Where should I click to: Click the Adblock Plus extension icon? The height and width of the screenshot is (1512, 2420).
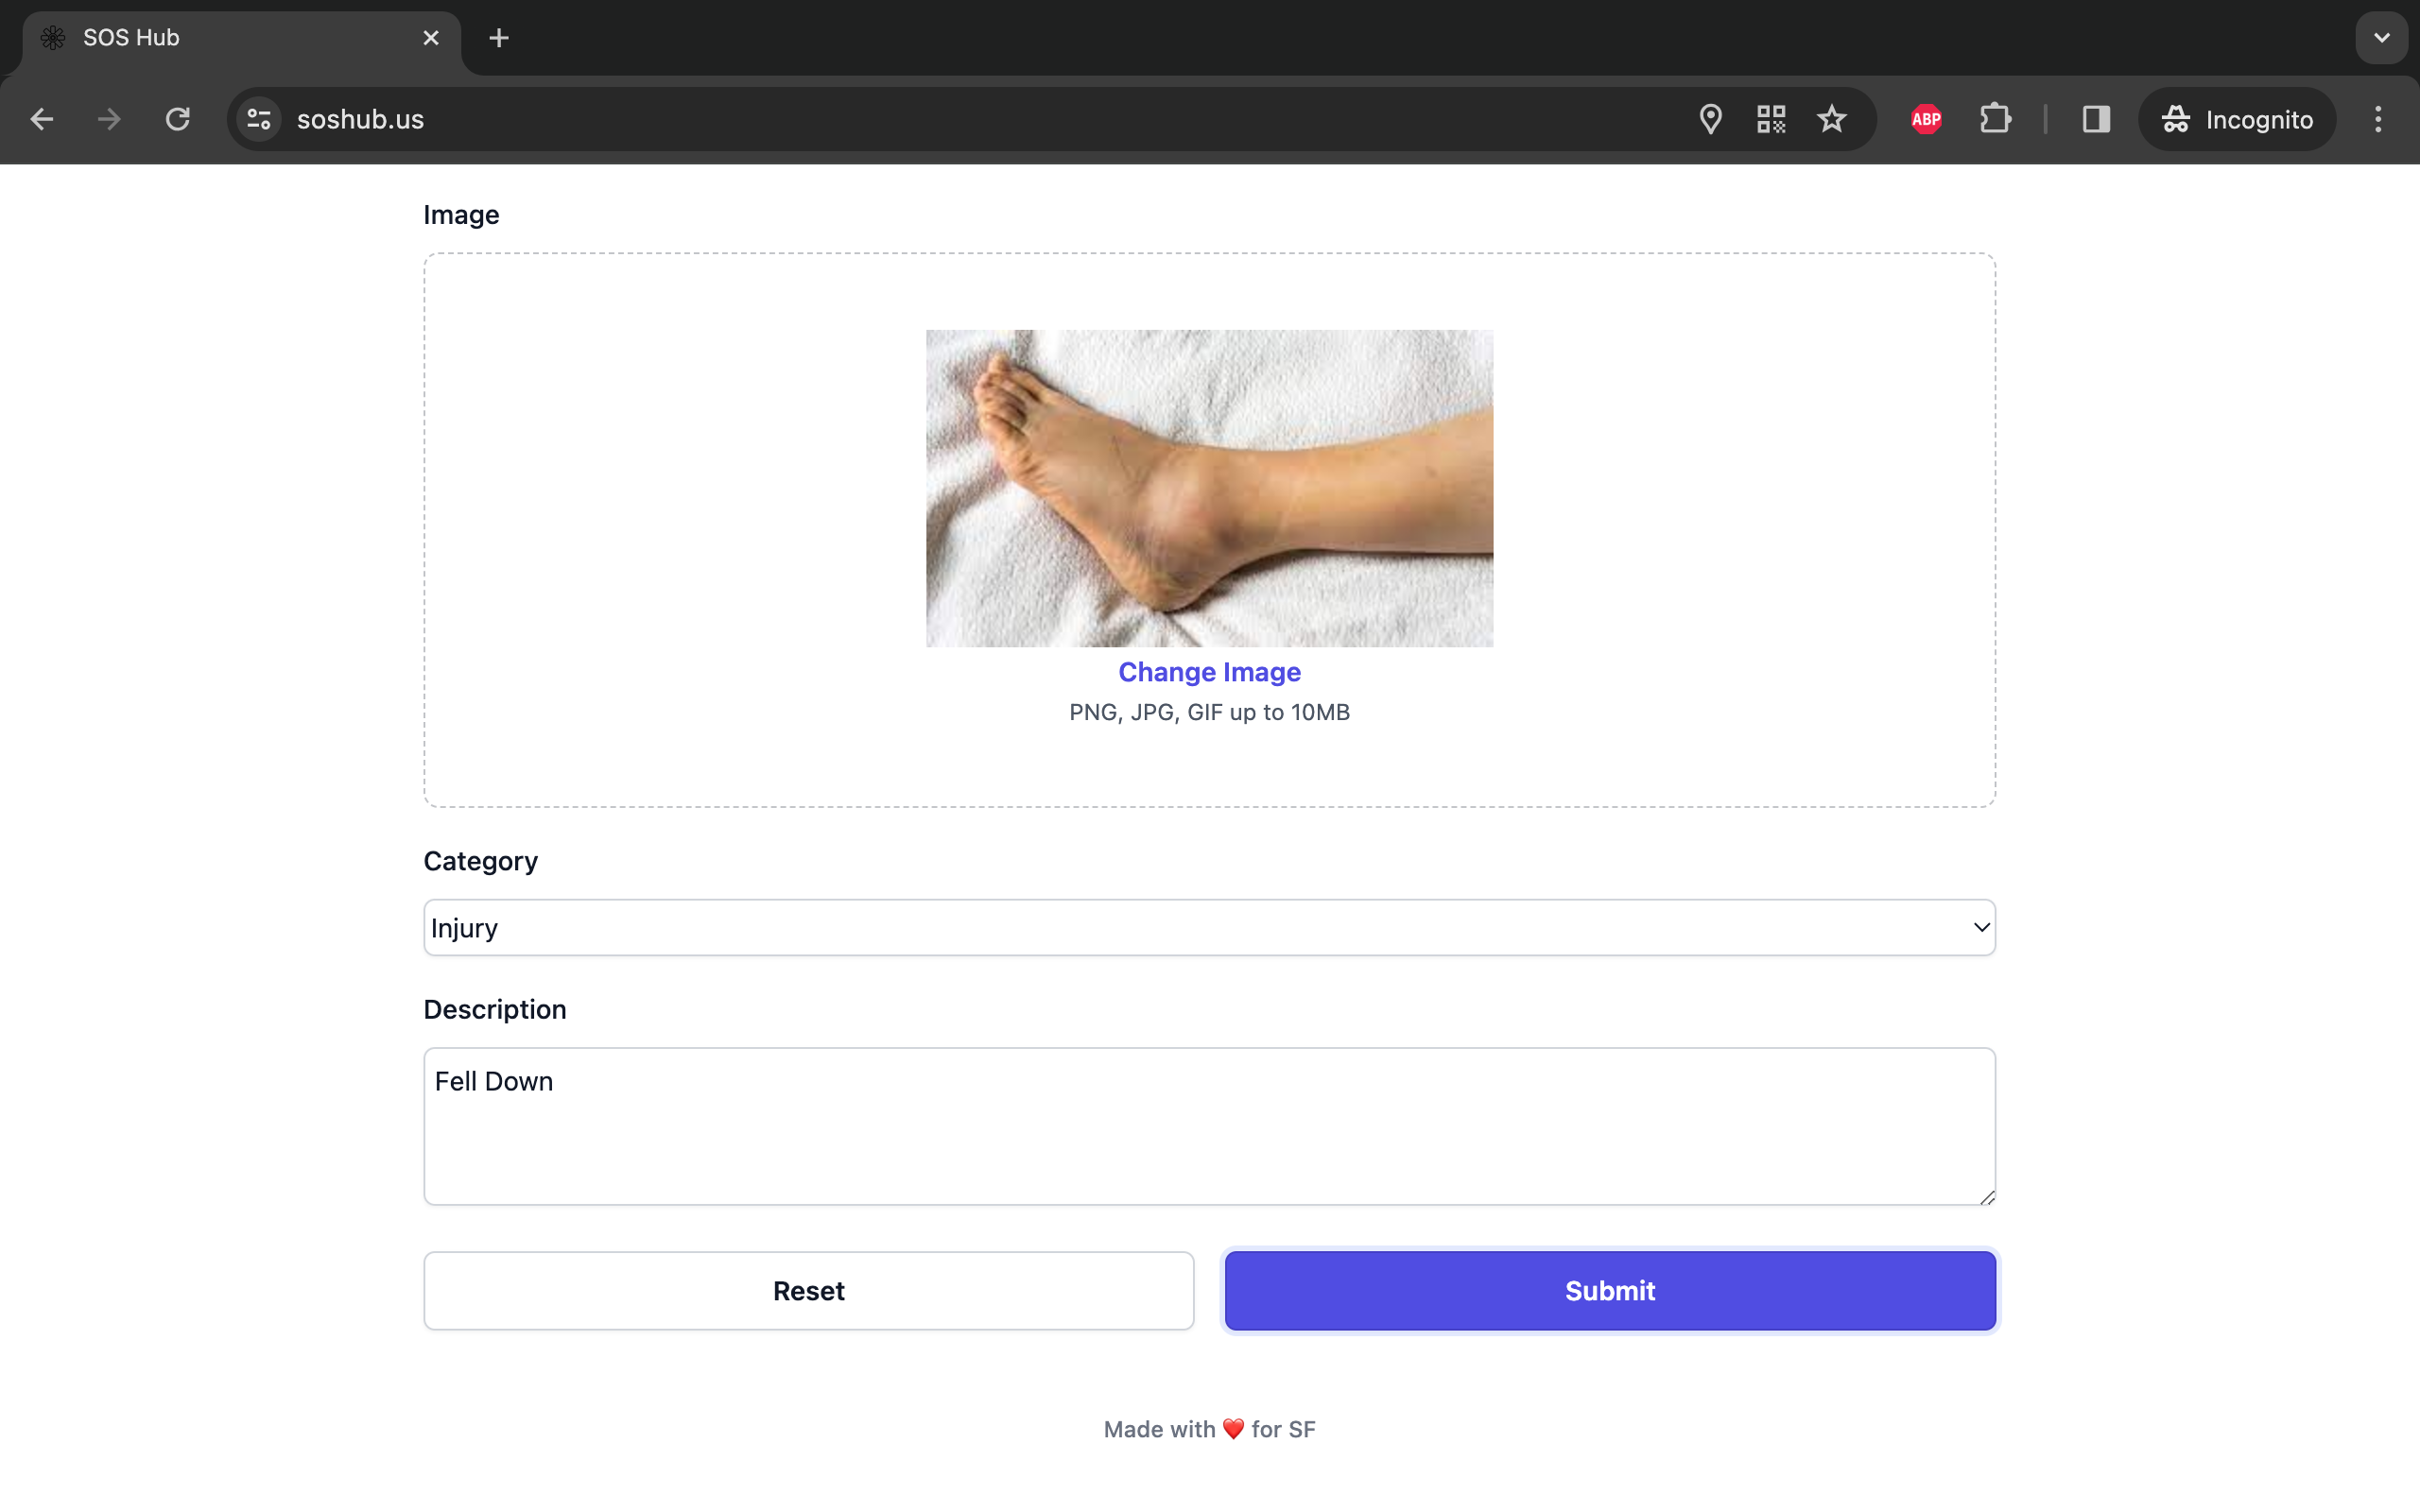click(x=1925, y=119)
